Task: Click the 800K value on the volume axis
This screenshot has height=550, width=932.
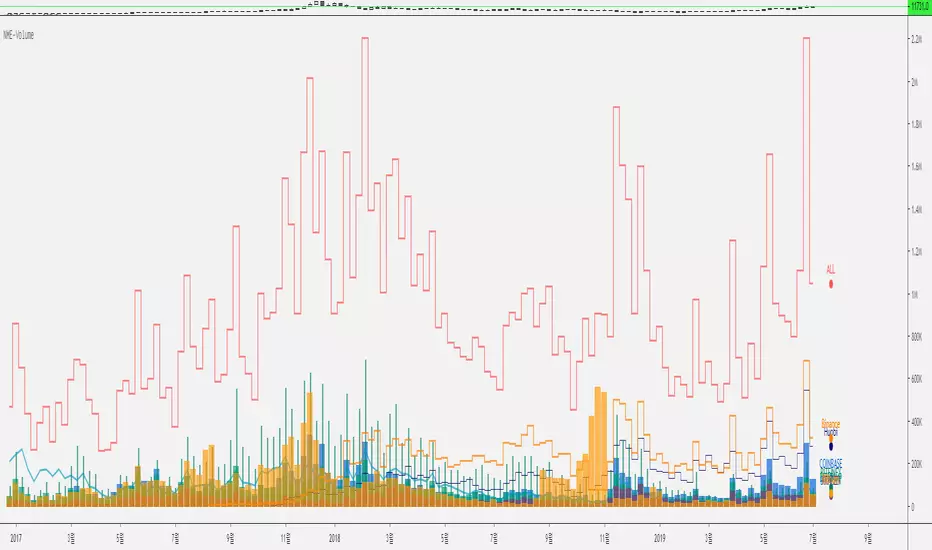Action: click(x=916, y=337)
